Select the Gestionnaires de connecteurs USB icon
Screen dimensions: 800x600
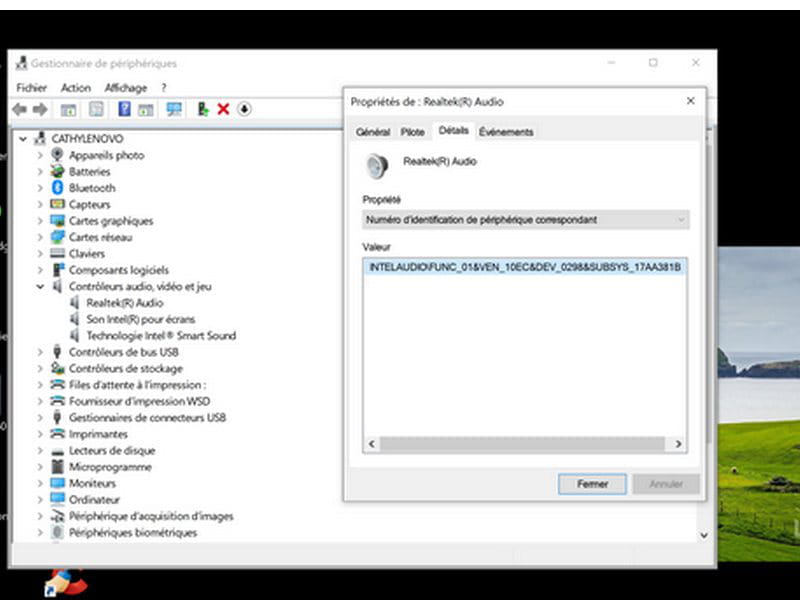pos(57,417)
